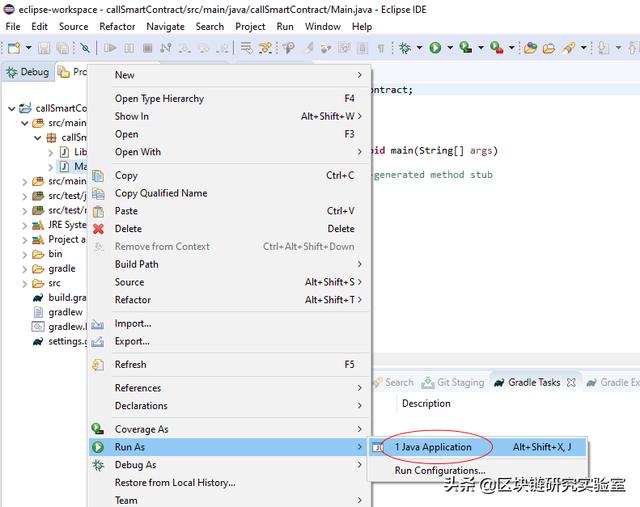Choose Refresh from context menu

[228, 365]
